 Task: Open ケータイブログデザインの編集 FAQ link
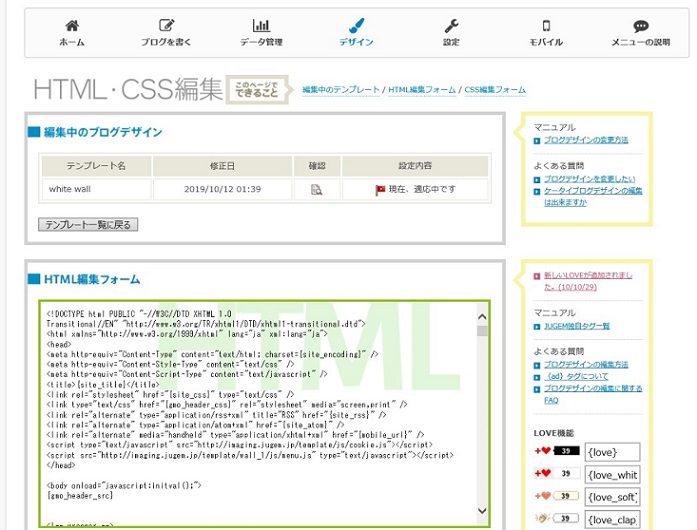[593, 197]
